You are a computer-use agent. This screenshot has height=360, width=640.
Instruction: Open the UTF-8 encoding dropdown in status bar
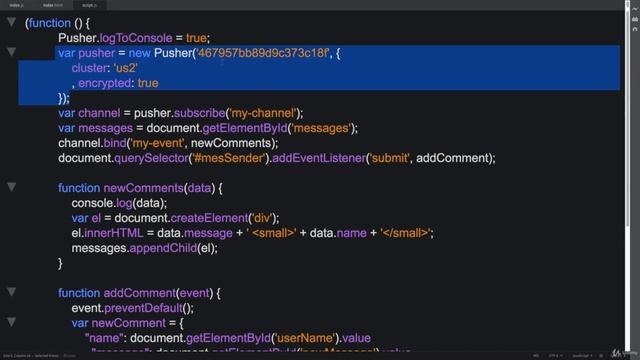[555, 356]
